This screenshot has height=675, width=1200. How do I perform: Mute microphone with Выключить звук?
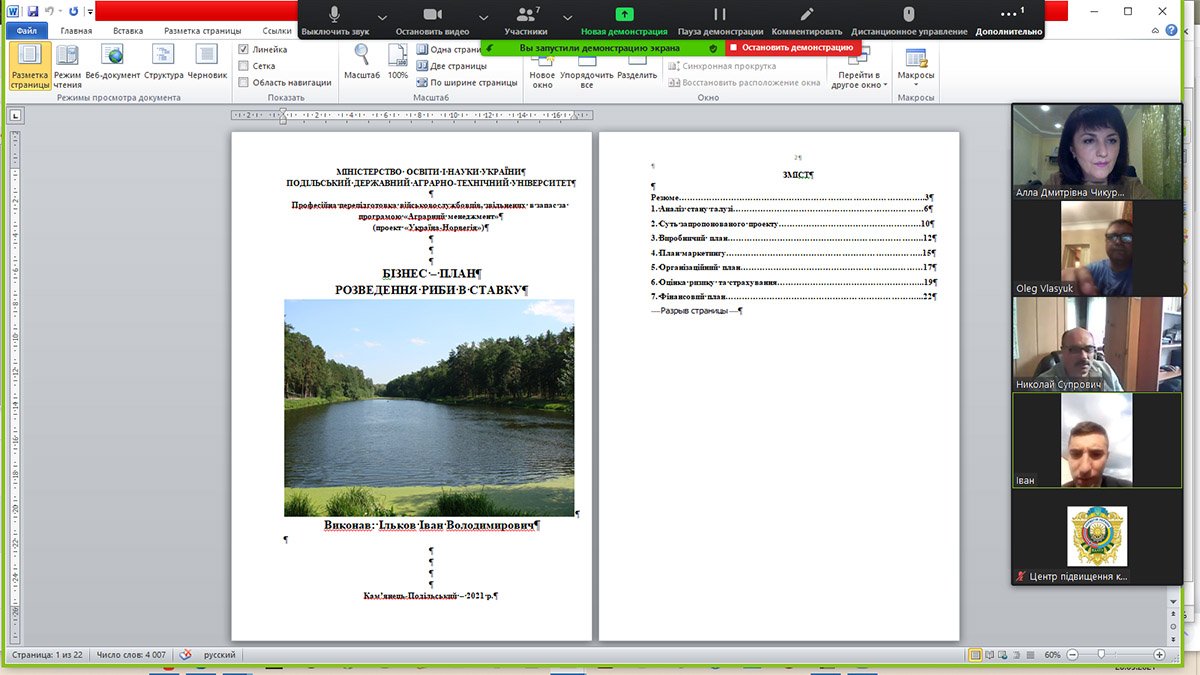tap(334, 20)
